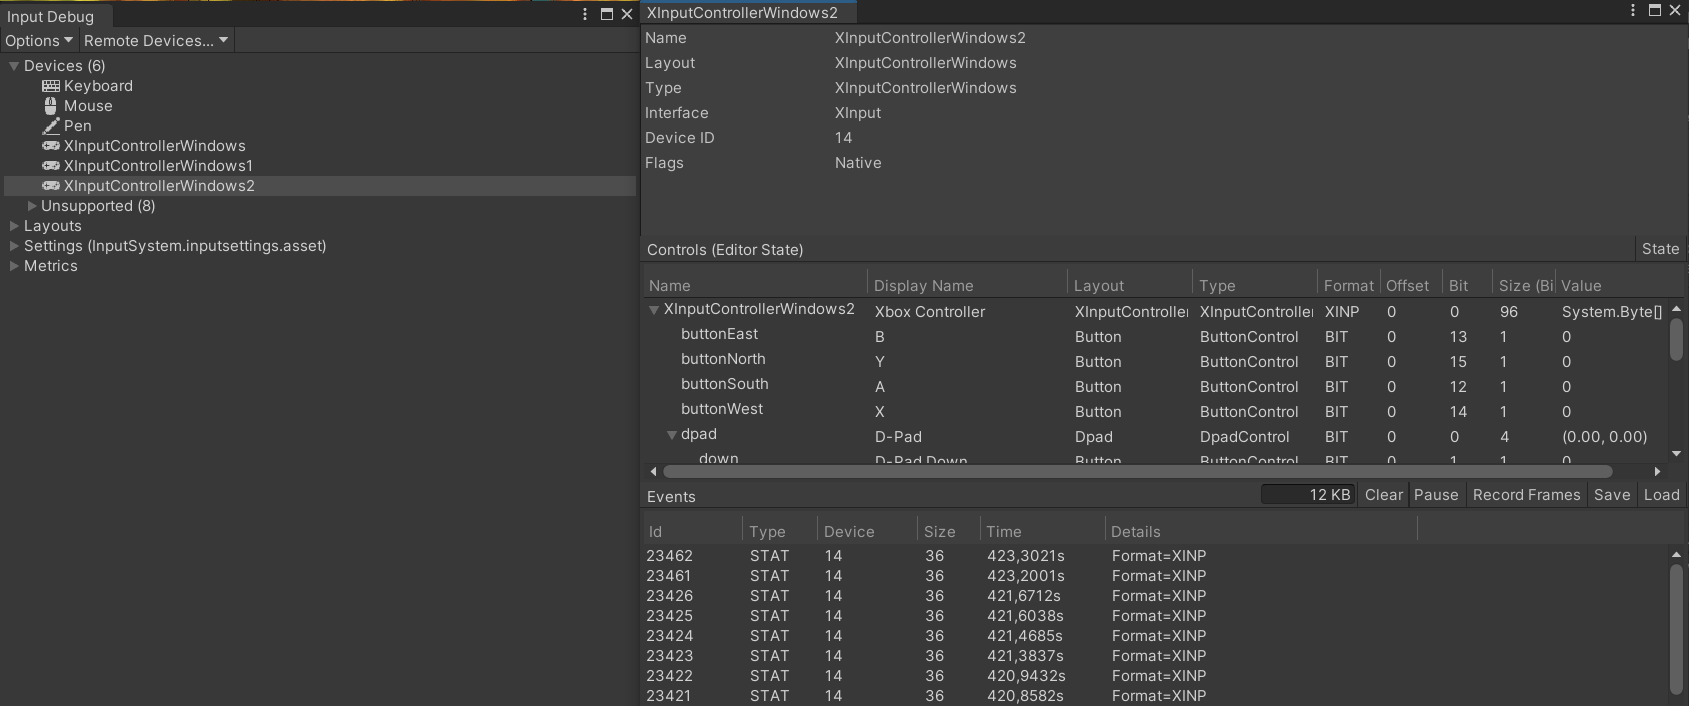Viewport: 1689px width, 706px height.
Task: Click the XInputControllerWindows1 gamepad icon
Action: (x=50, y=166)
